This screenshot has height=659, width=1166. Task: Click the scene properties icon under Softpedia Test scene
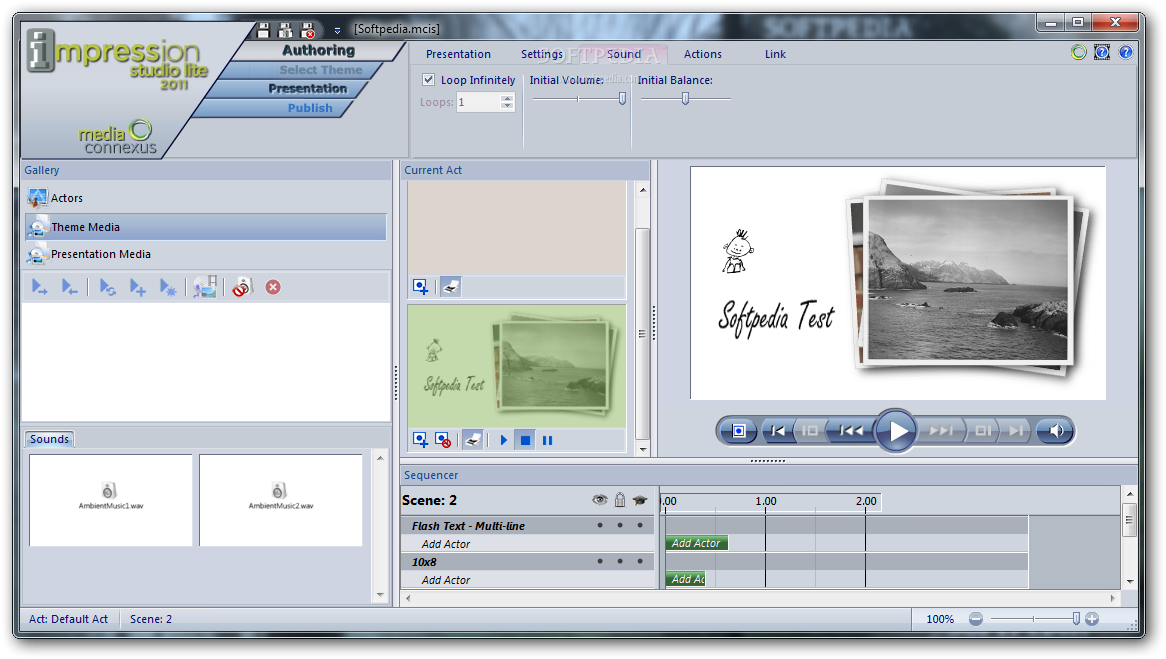click(x=473, y=440)
